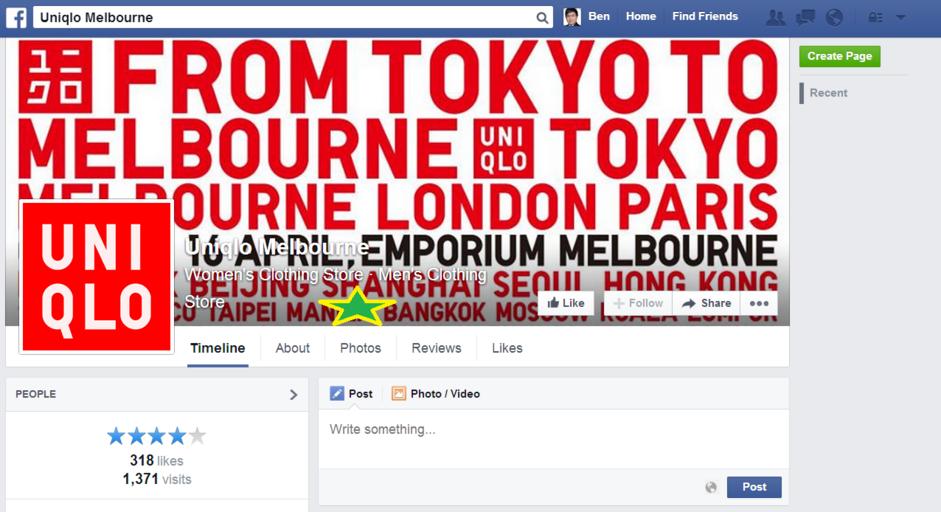Image resolution: width=941 pixels, height=512 pixels.
Task: Click post audience globe icon
Action: click(711, 487)
